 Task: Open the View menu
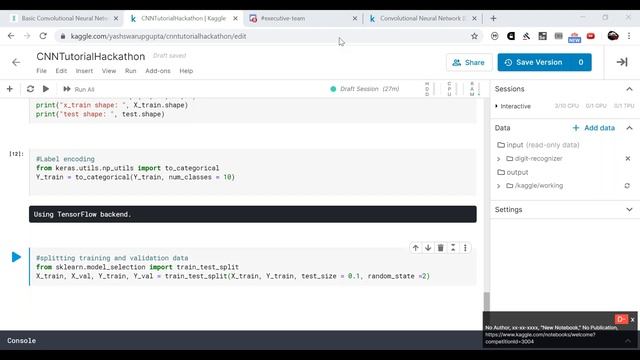point(109,71)
